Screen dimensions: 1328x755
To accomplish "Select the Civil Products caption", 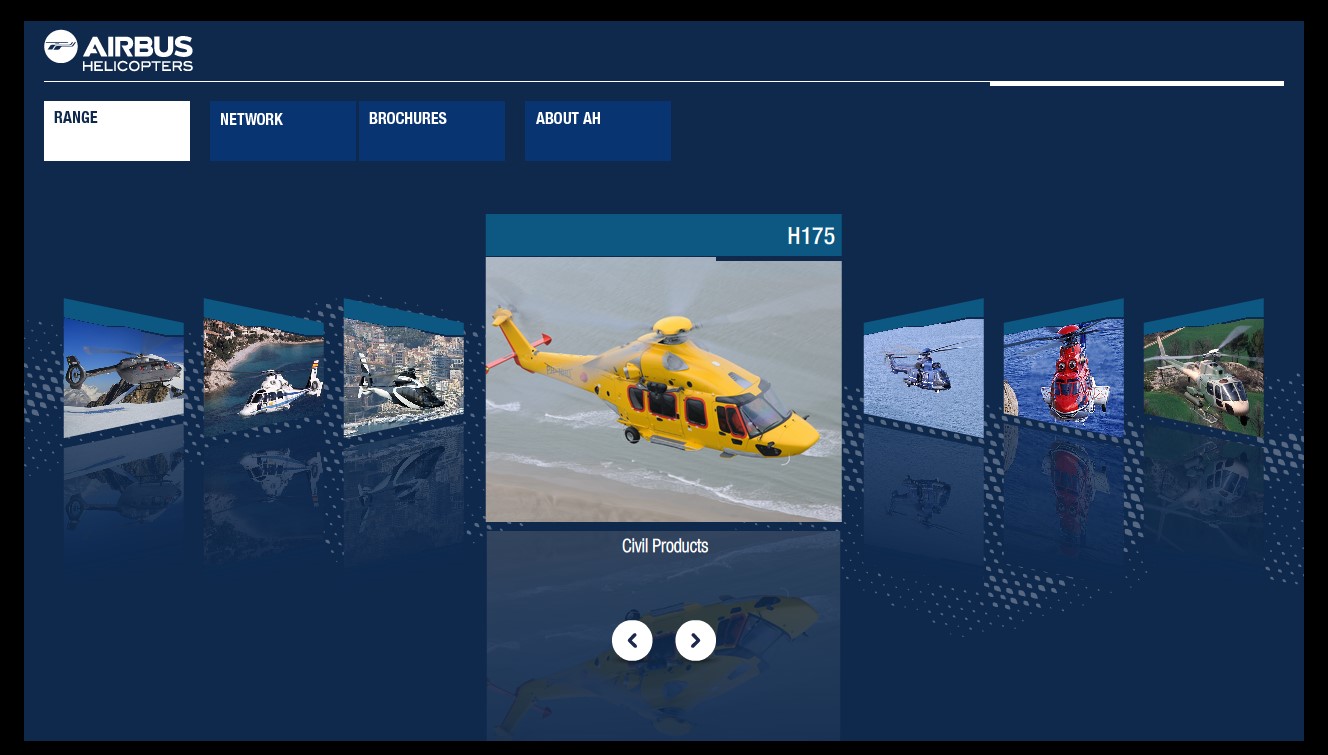I will pyautogui.click(x=665, y=546).
